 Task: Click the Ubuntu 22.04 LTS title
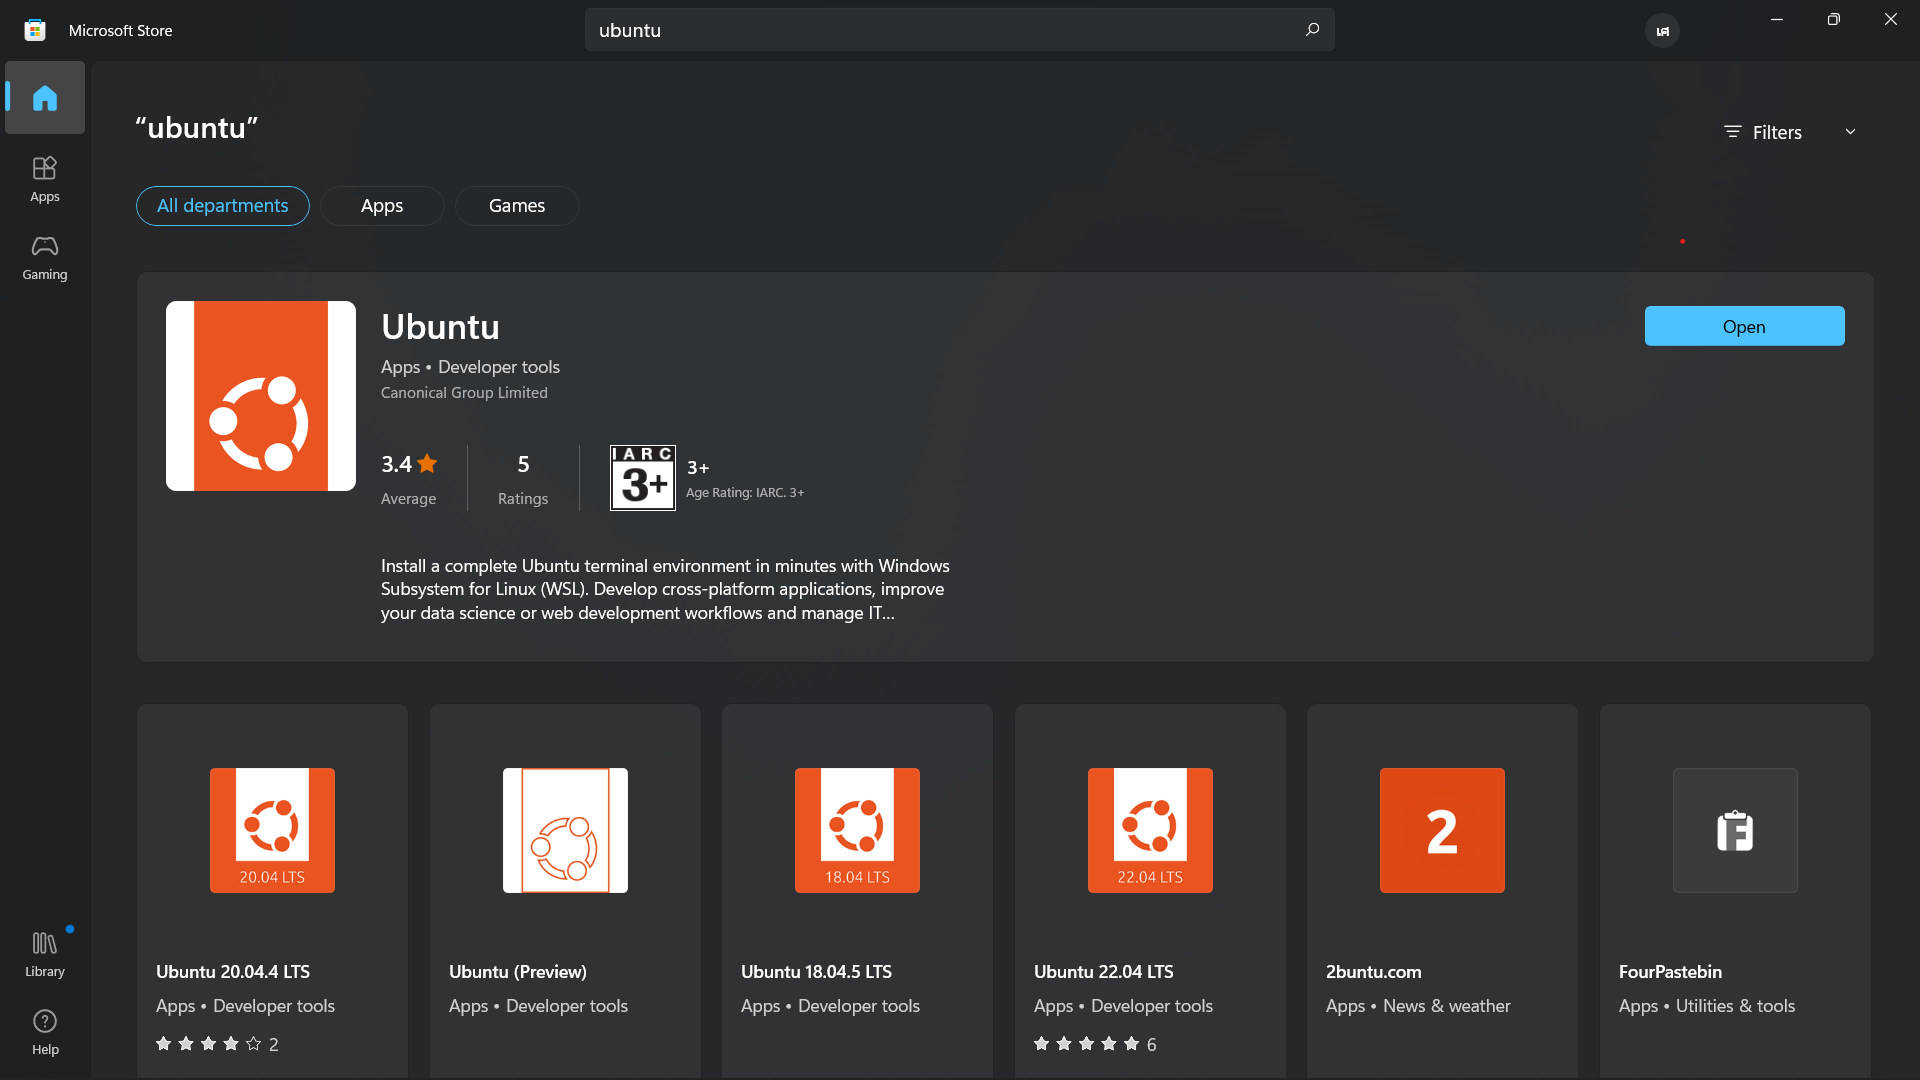point(1104,972)
